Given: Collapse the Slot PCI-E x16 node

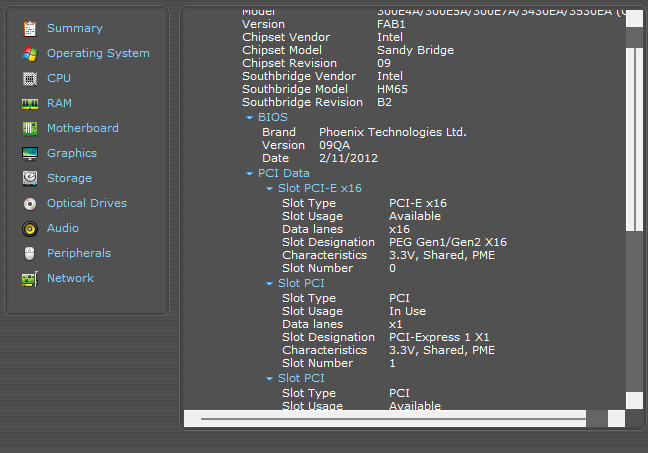Looking at the screenshot, I should (x=269, y=188).
